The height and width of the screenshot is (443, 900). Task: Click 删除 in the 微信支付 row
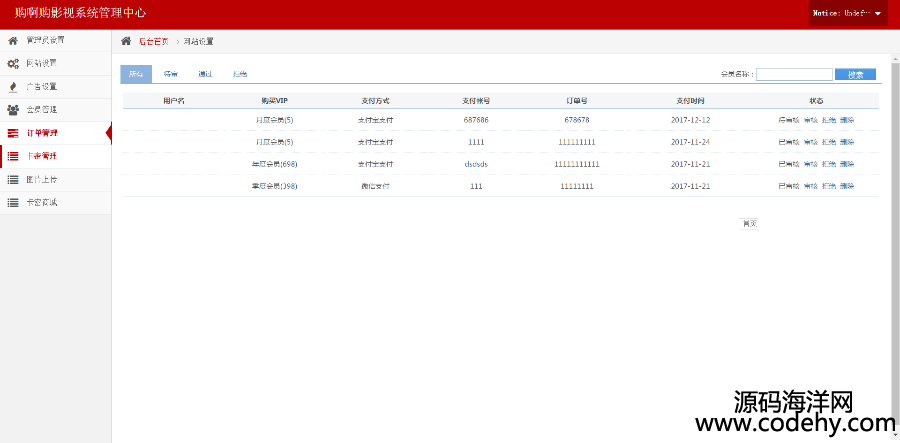(847, 186)
